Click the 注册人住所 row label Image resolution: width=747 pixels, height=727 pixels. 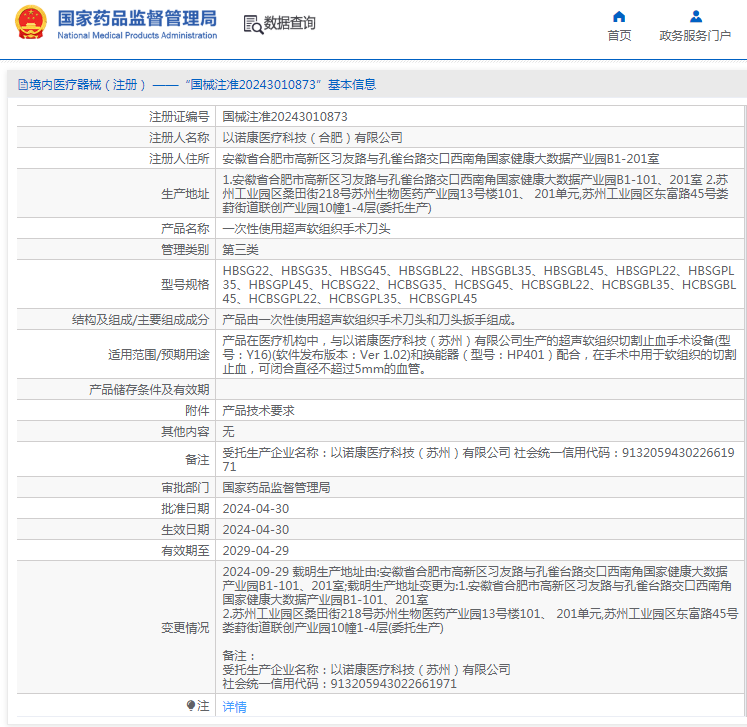179,159
